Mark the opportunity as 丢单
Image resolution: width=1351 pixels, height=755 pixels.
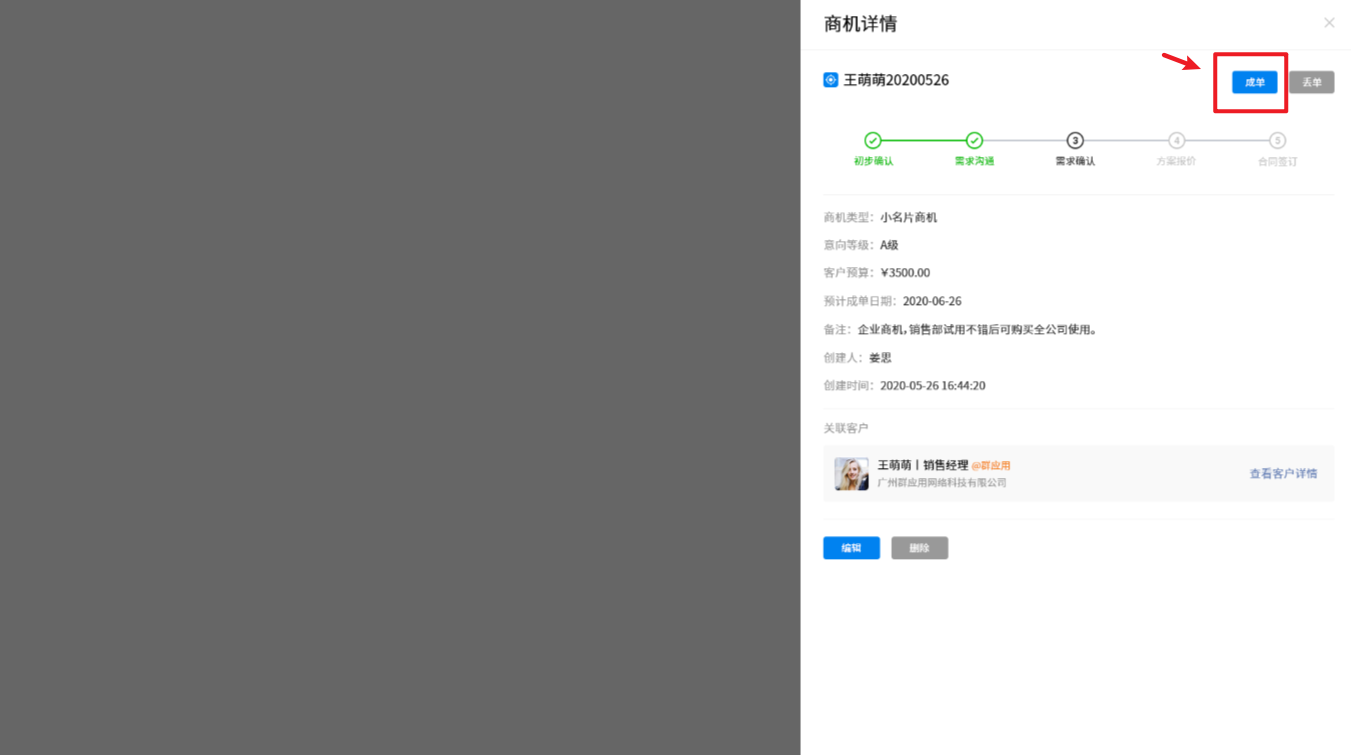pos(1311,82)
